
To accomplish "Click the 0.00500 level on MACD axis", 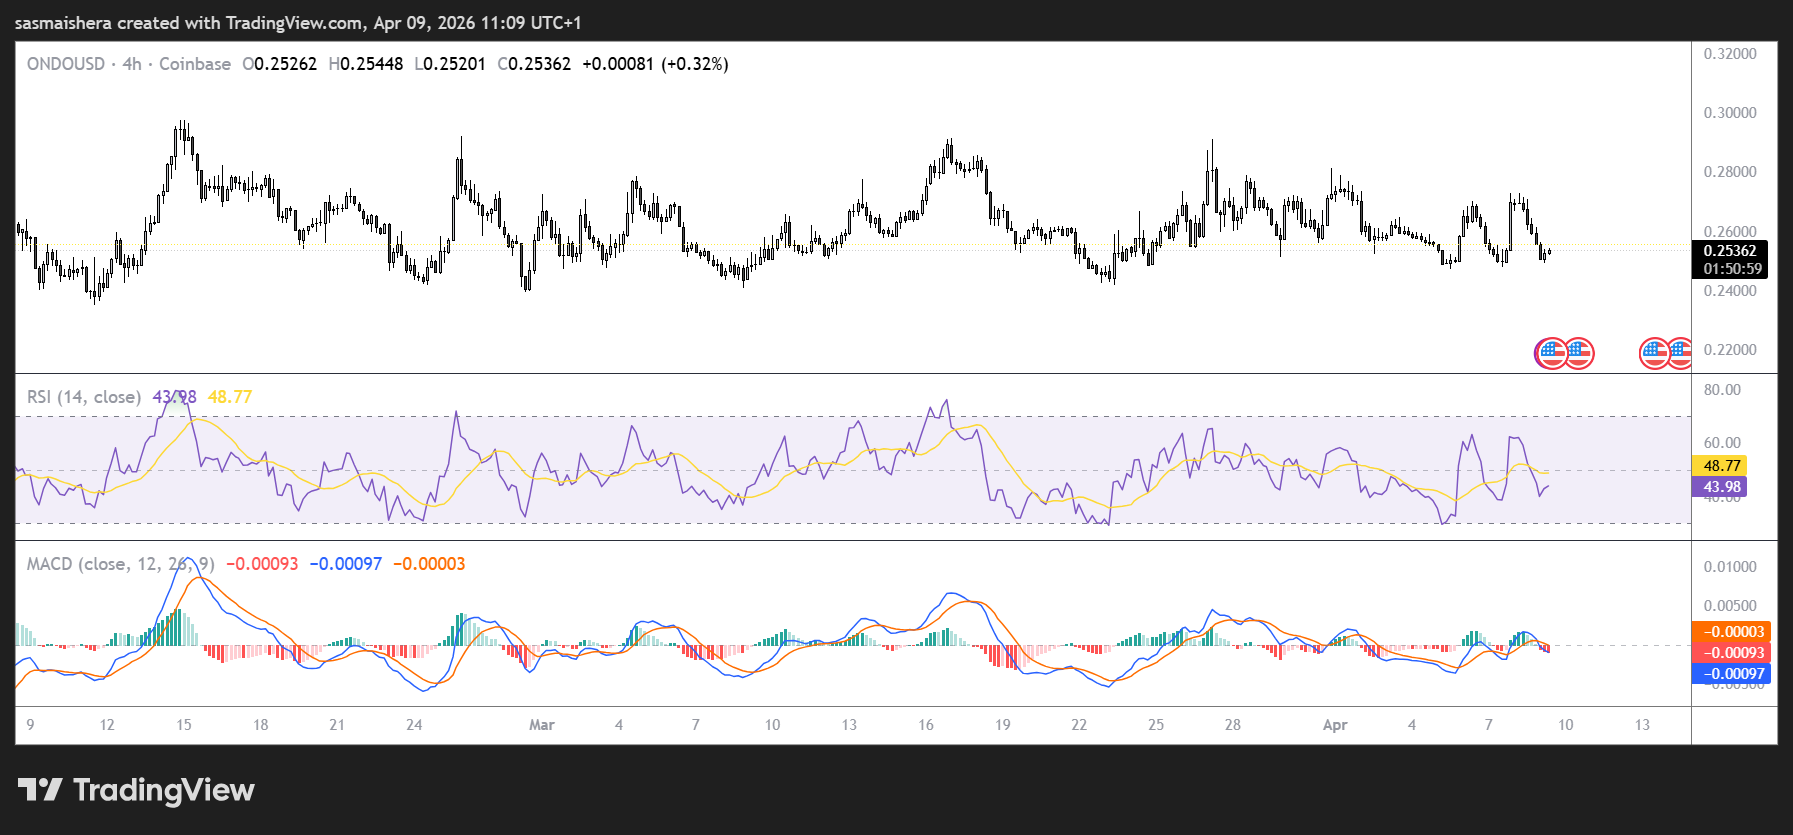I will coord(1730,606).
